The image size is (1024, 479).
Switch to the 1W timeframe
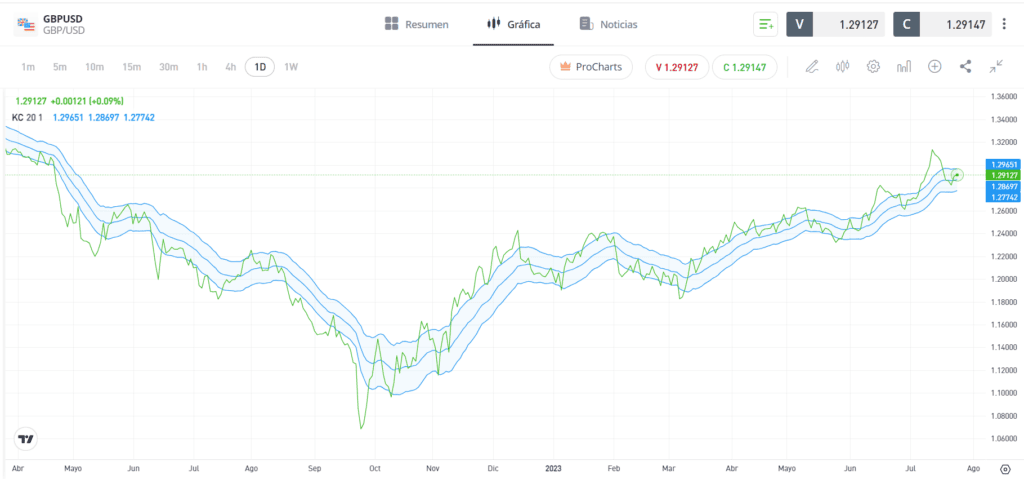point(291,67)
